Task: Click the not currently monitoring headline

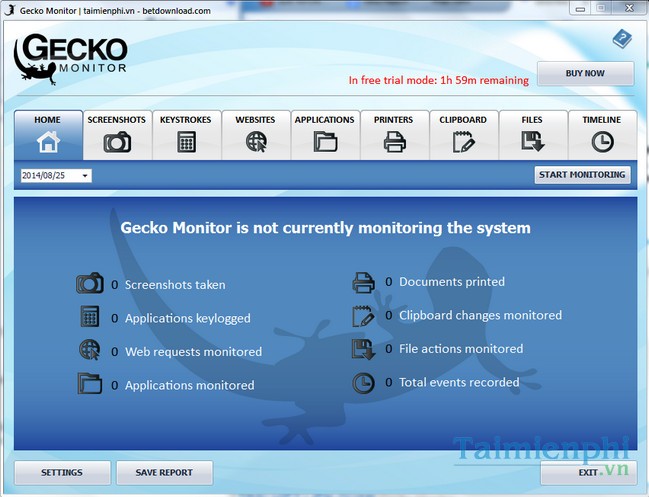Action: [x=325, y=228]
